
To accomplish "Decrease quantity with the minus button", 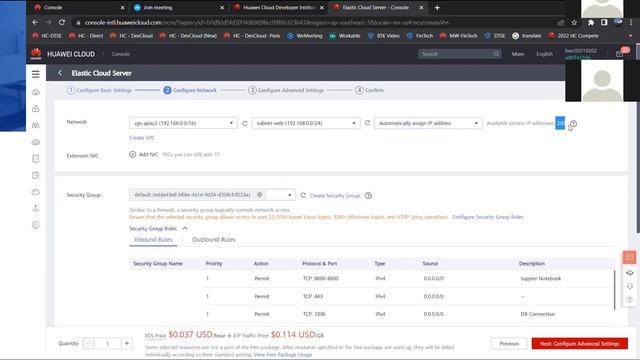I will click(88, 343).
